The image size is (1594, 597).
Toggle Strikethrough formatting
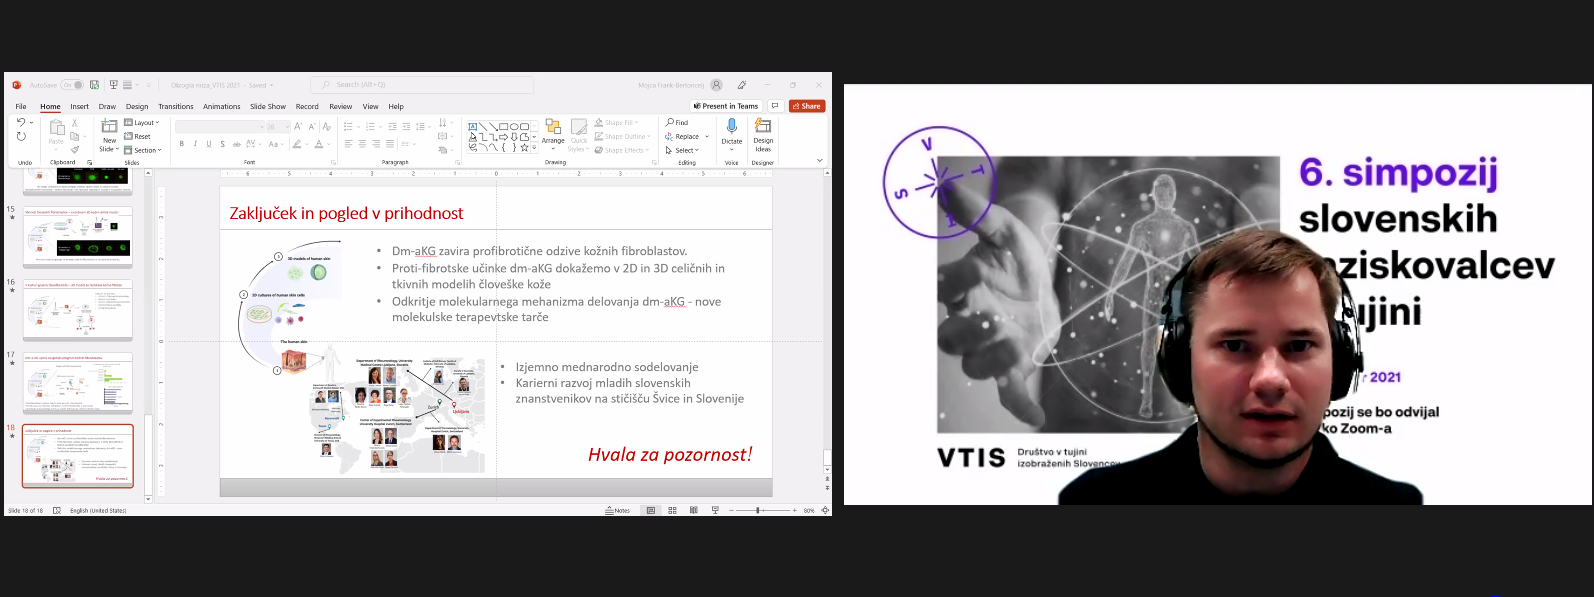237,144
